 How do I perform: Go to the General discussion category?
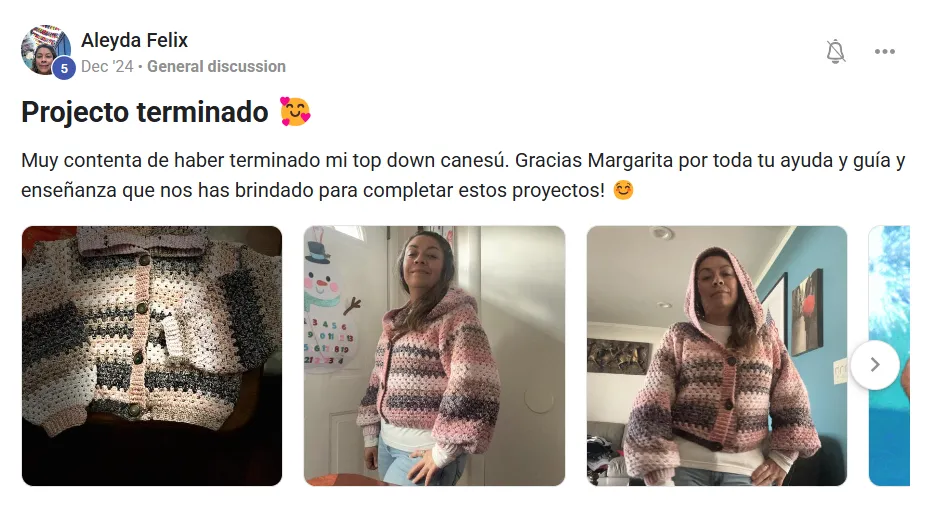[x=216, y=67]
